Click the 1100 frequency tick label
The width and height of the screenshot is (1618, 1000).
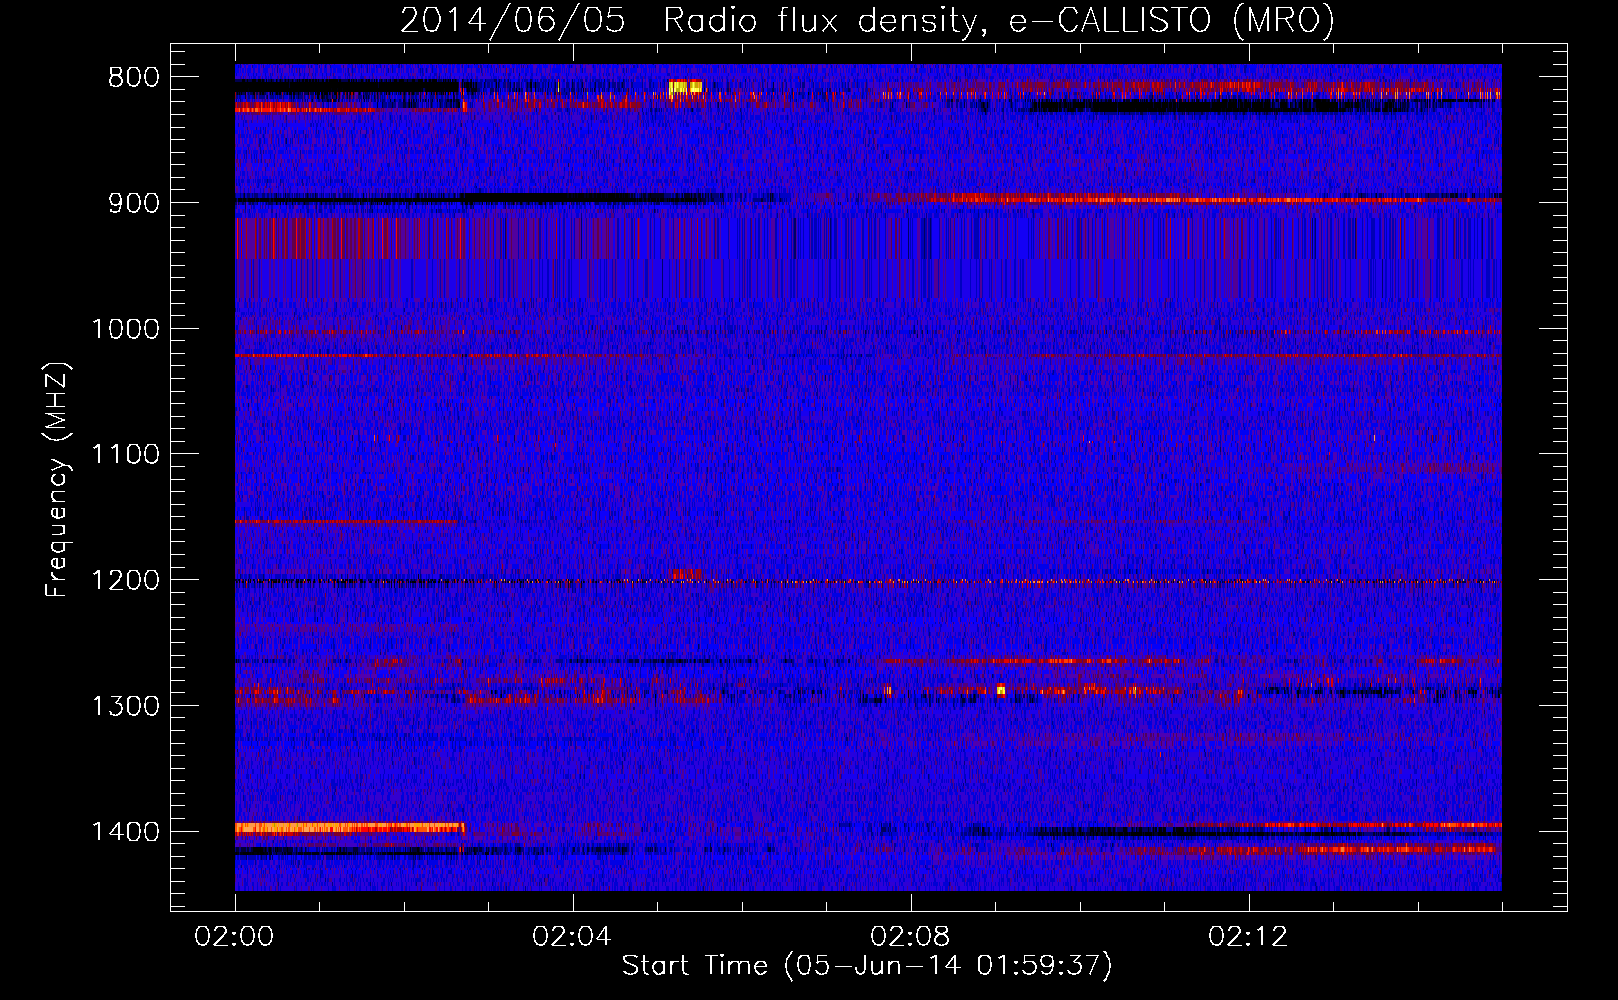125,455
